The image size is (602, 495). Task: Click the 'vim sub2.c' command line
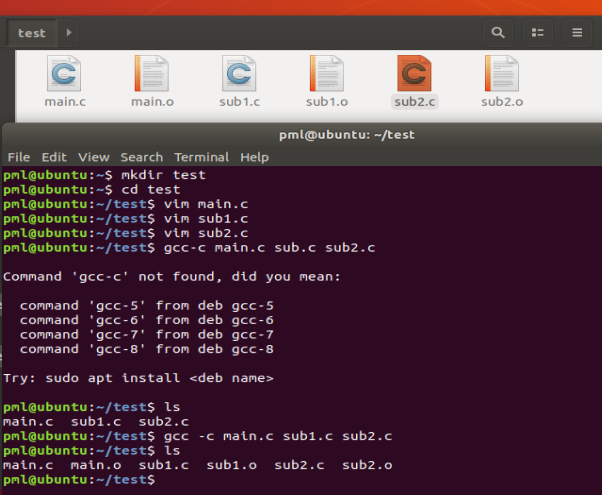pos(126,233)
